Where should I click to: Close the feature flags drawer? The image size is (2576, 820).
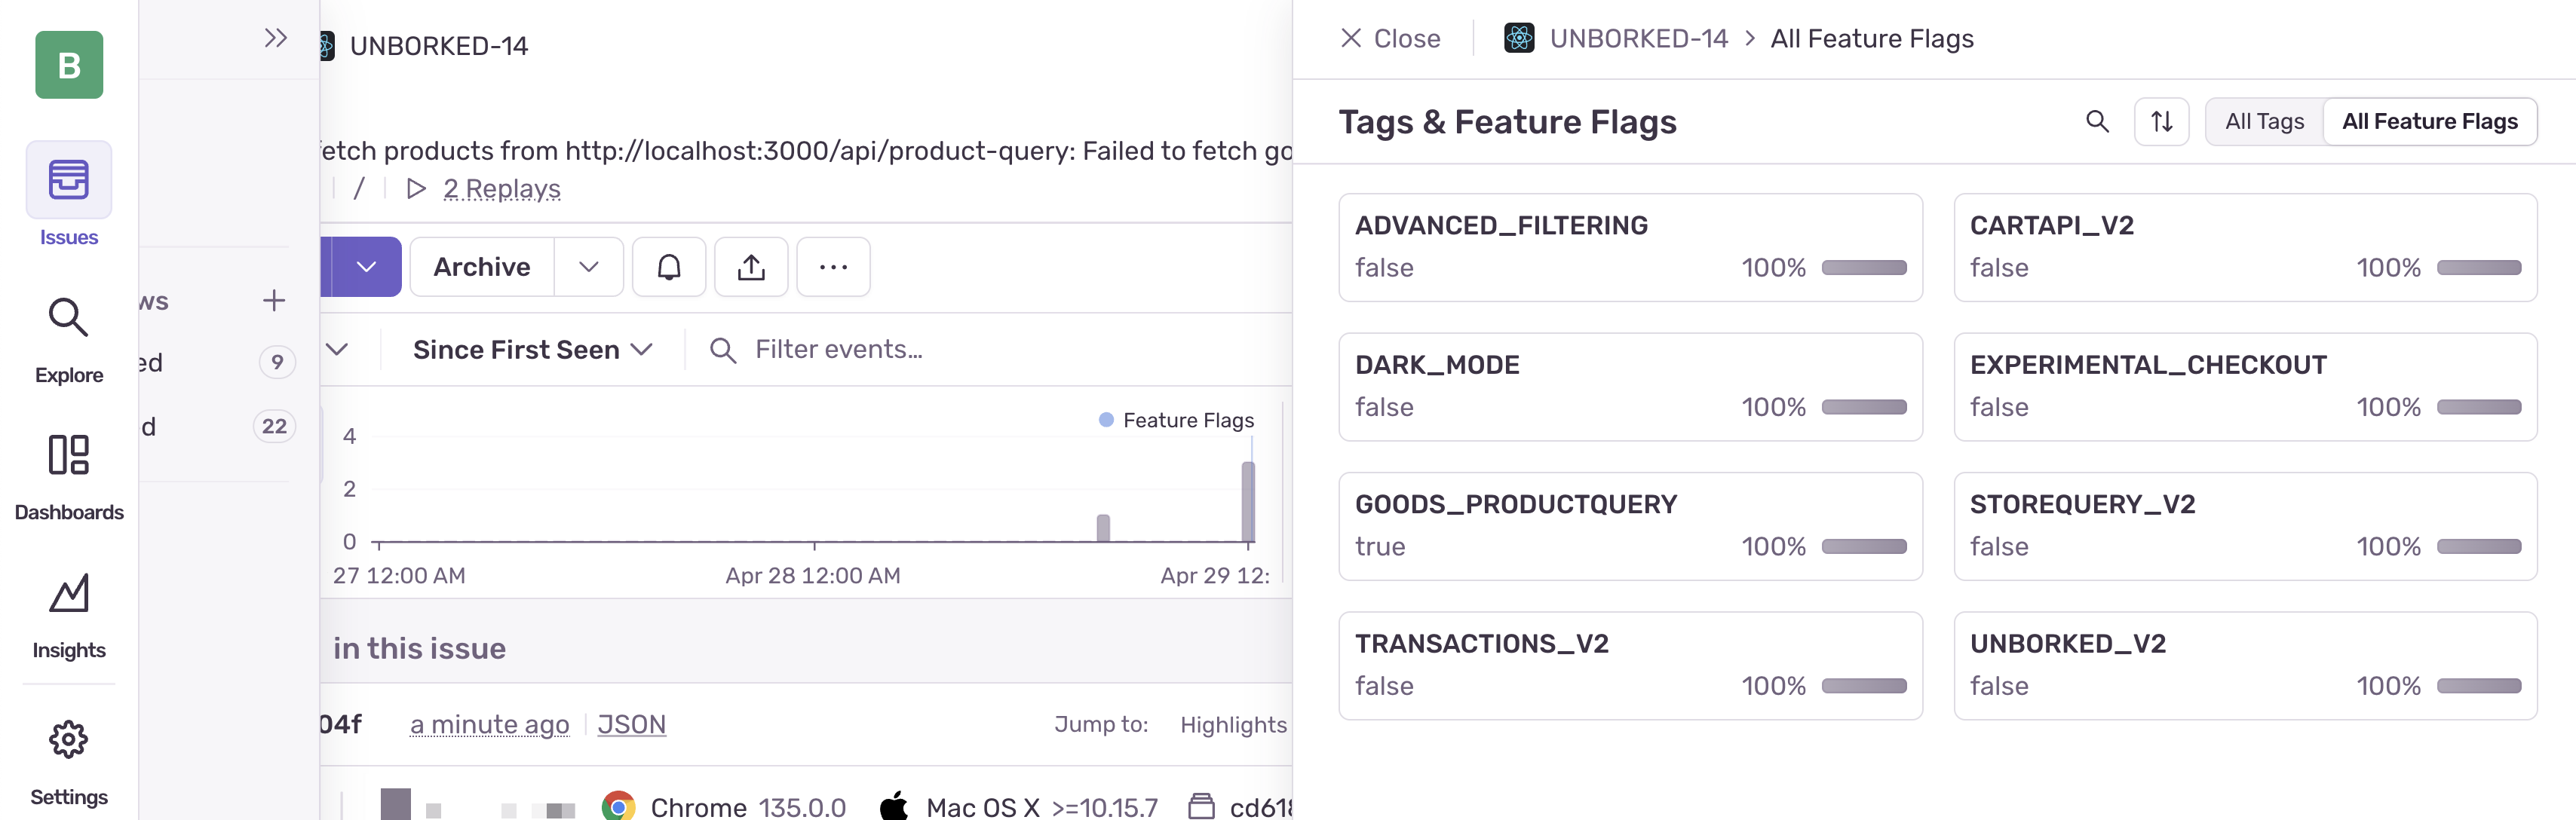(x=1390, y=38)
